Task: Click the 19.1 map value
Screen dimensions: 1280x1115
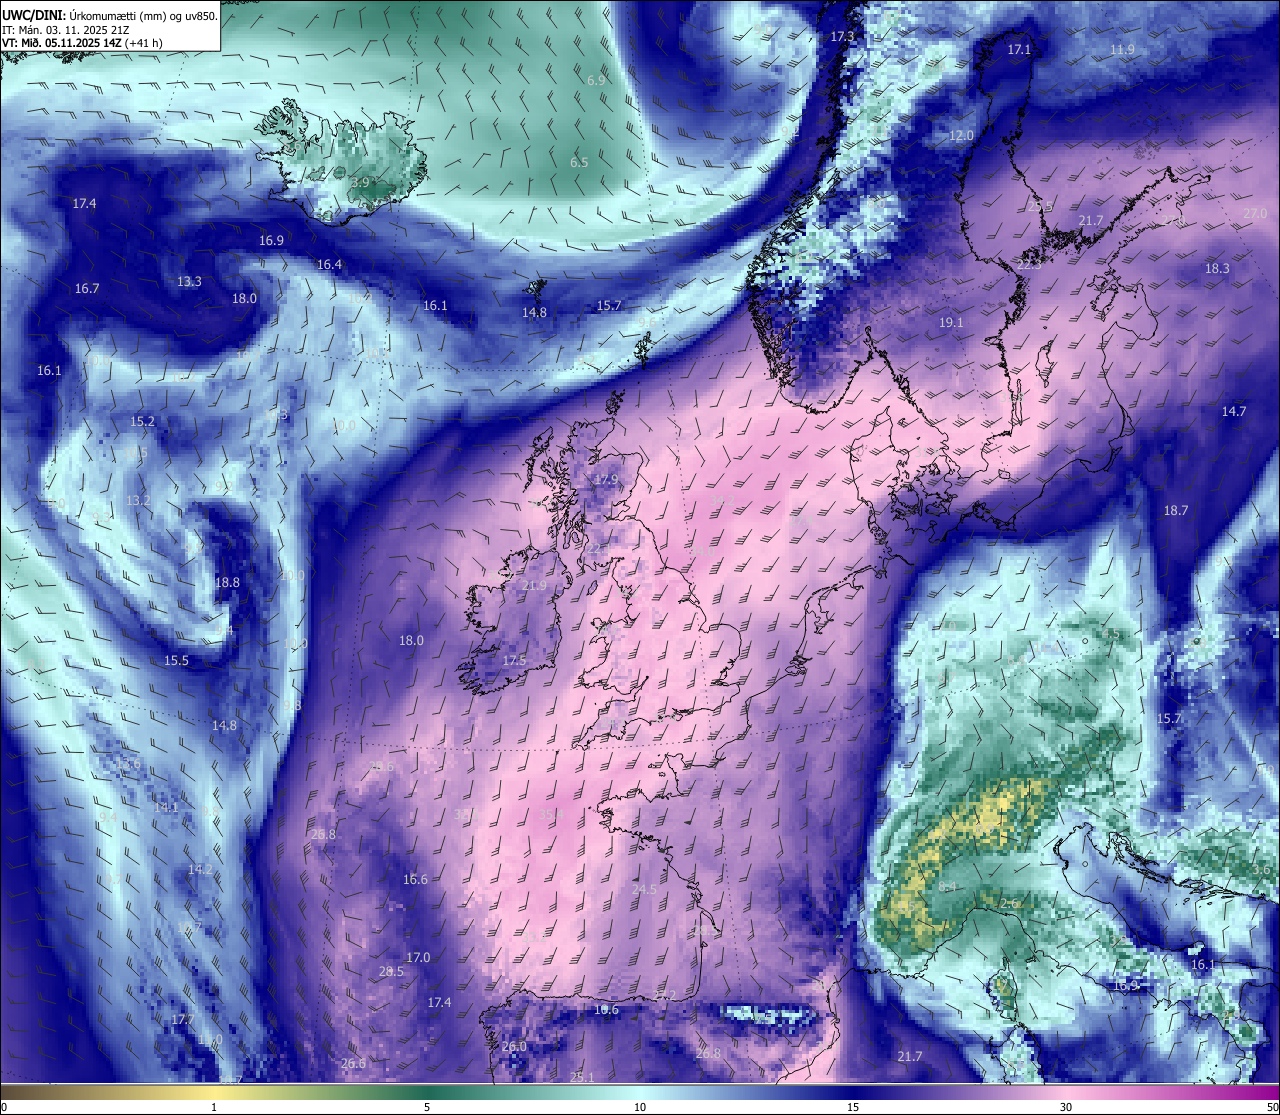Action: coord(951,322)
